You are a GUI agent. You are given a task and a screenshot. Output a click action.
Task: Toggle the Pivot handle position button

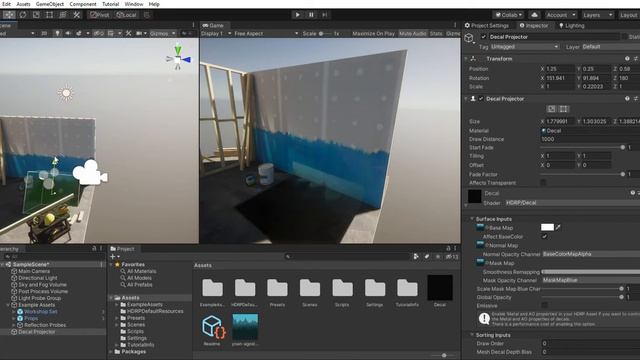tap(100, 15)
